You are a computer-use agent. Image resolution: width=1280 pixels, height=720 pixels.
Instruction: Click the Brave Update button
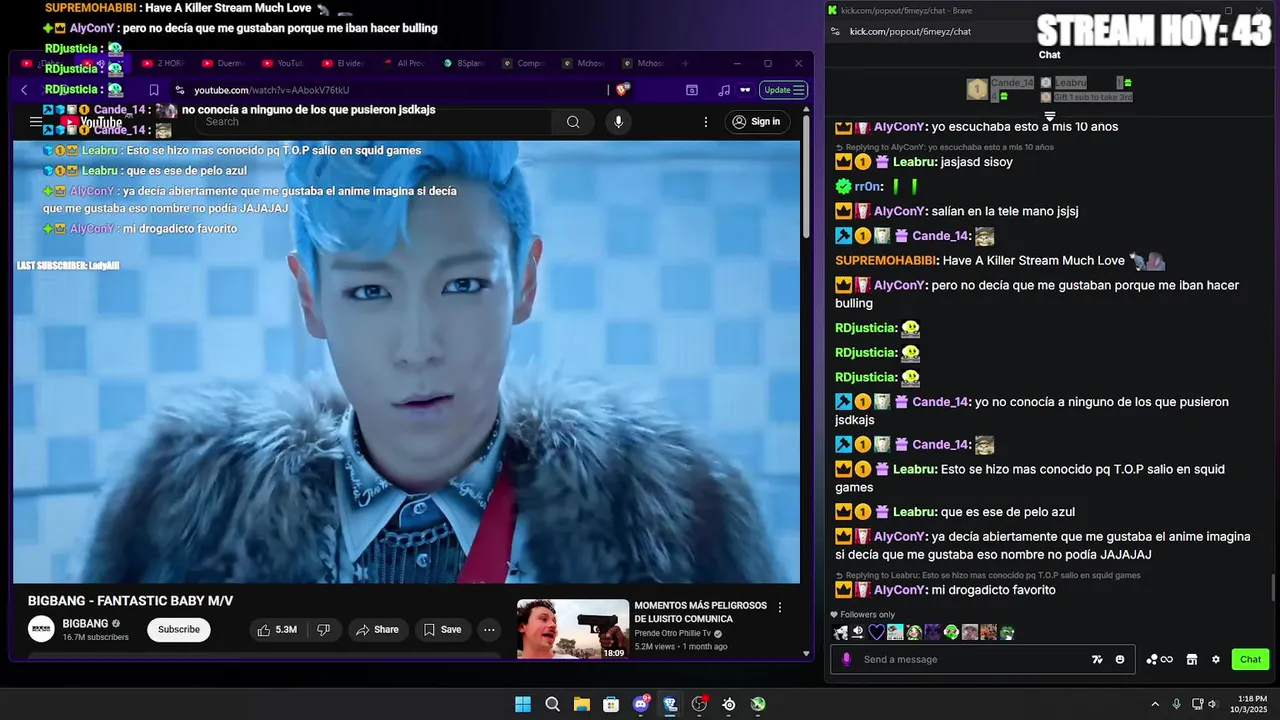pos(784,90)
